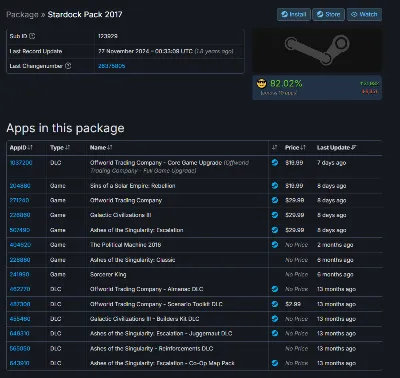Open AppID link for Sins of a Solar Empire
The image size is (400, 378).
[20, 186]
